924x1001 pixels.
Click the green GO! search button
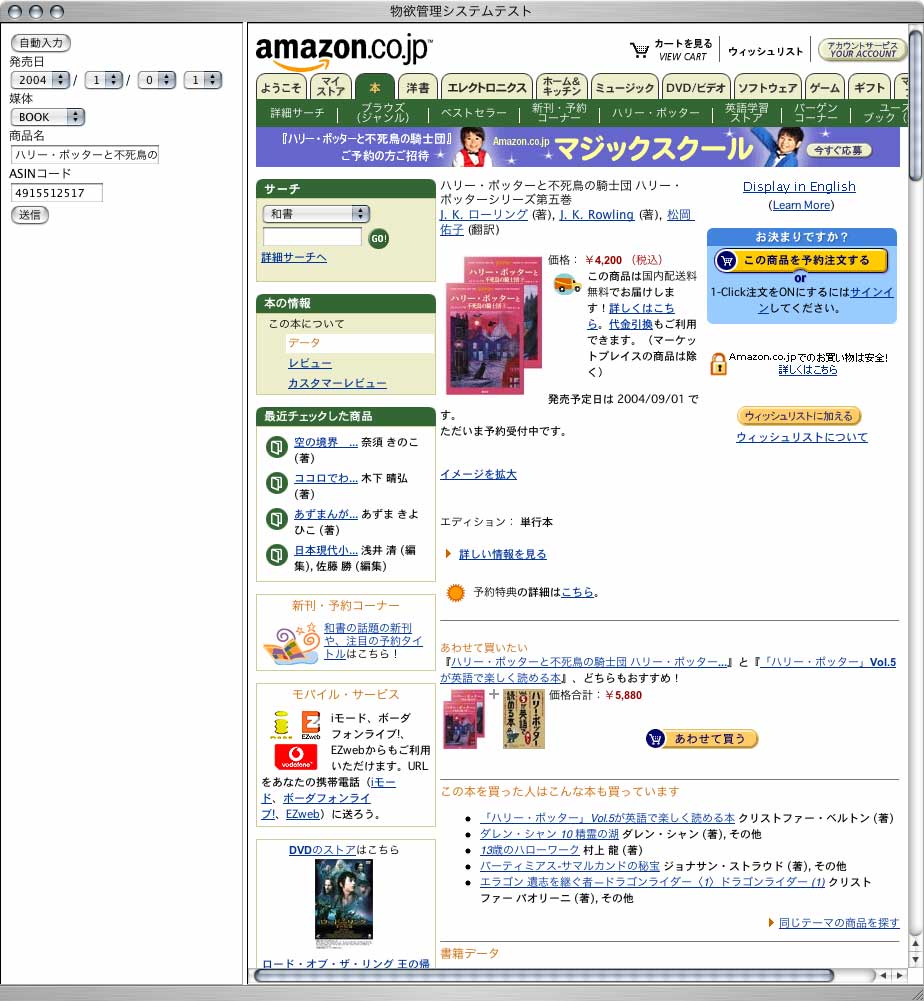click(x=379, y=239)
